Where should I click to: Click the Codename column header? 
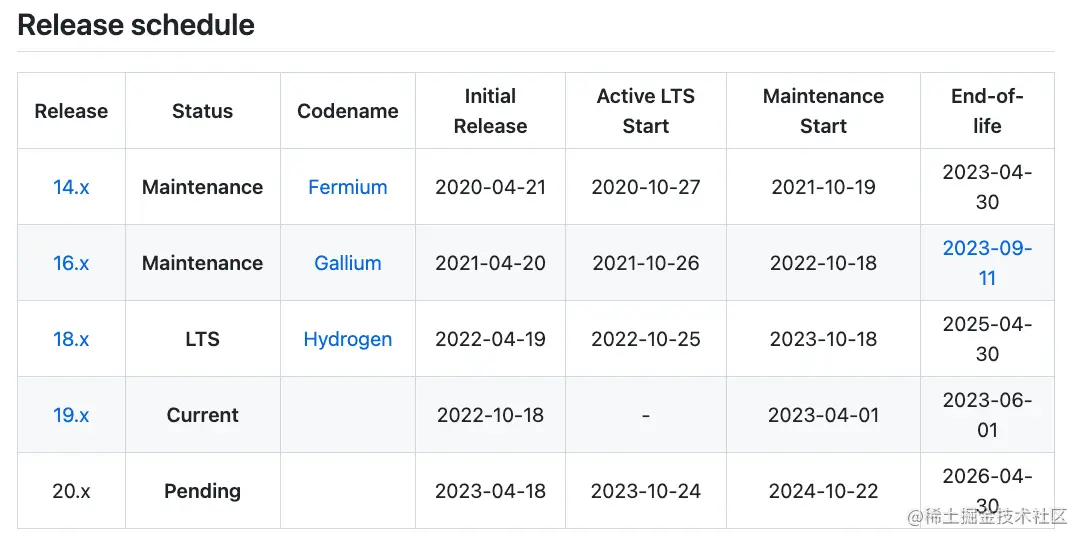pos(347,111)
